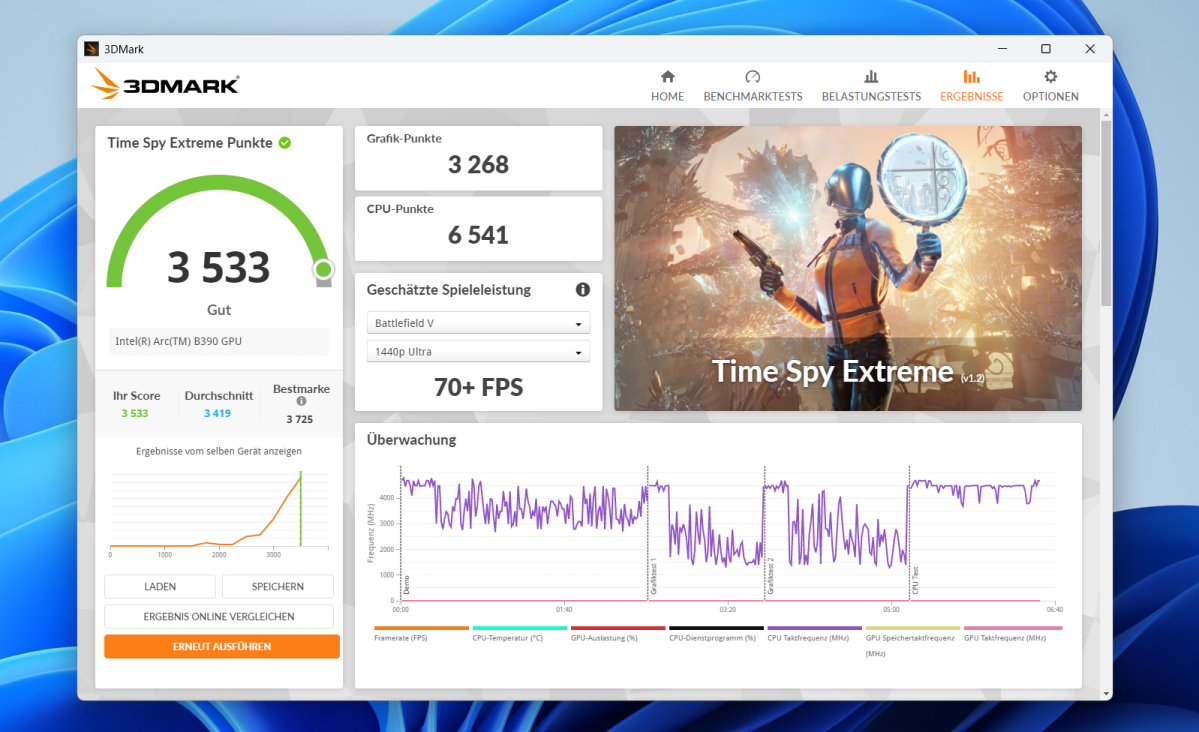The image size is (1199, 732).
Task: Click the scrollbar down arrow
Action: pyautogui.click(x=1106, y=694)
